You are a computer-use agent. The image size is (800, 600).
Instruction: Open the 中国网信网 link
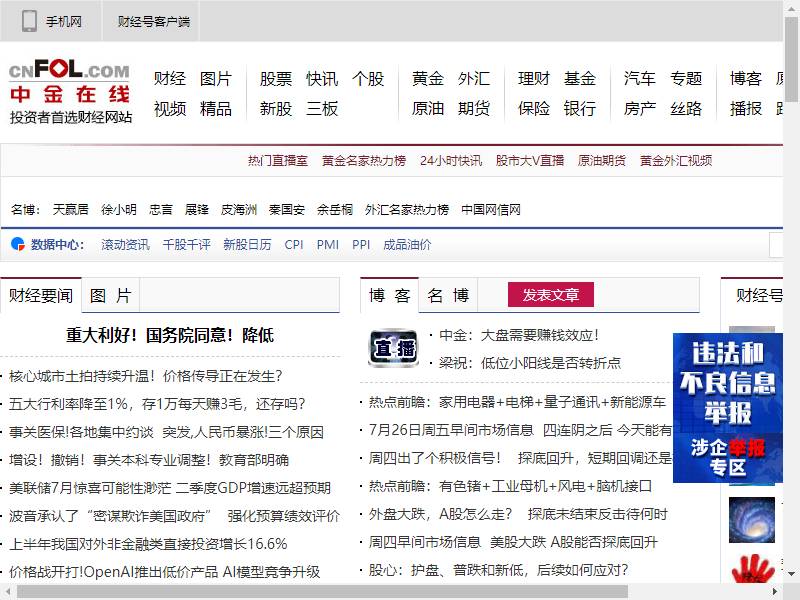(x=491, y=210)
